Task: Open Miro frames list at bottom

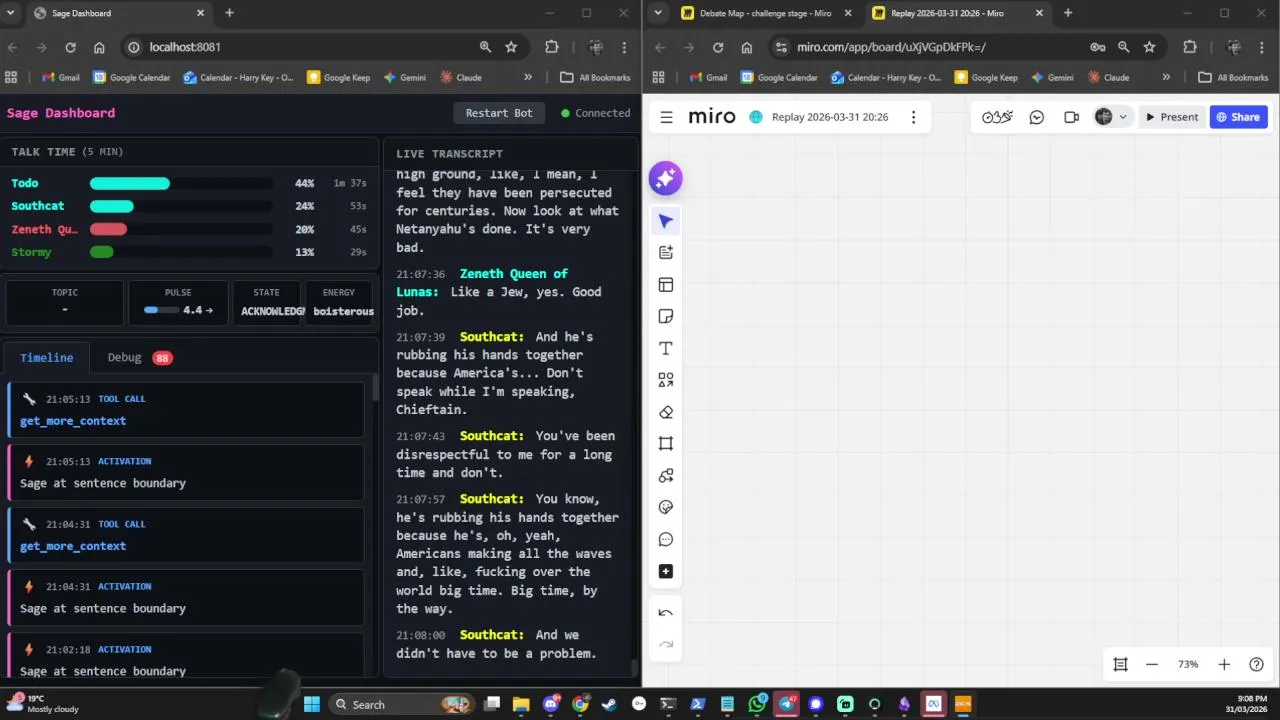Action: click(1120, 664)
